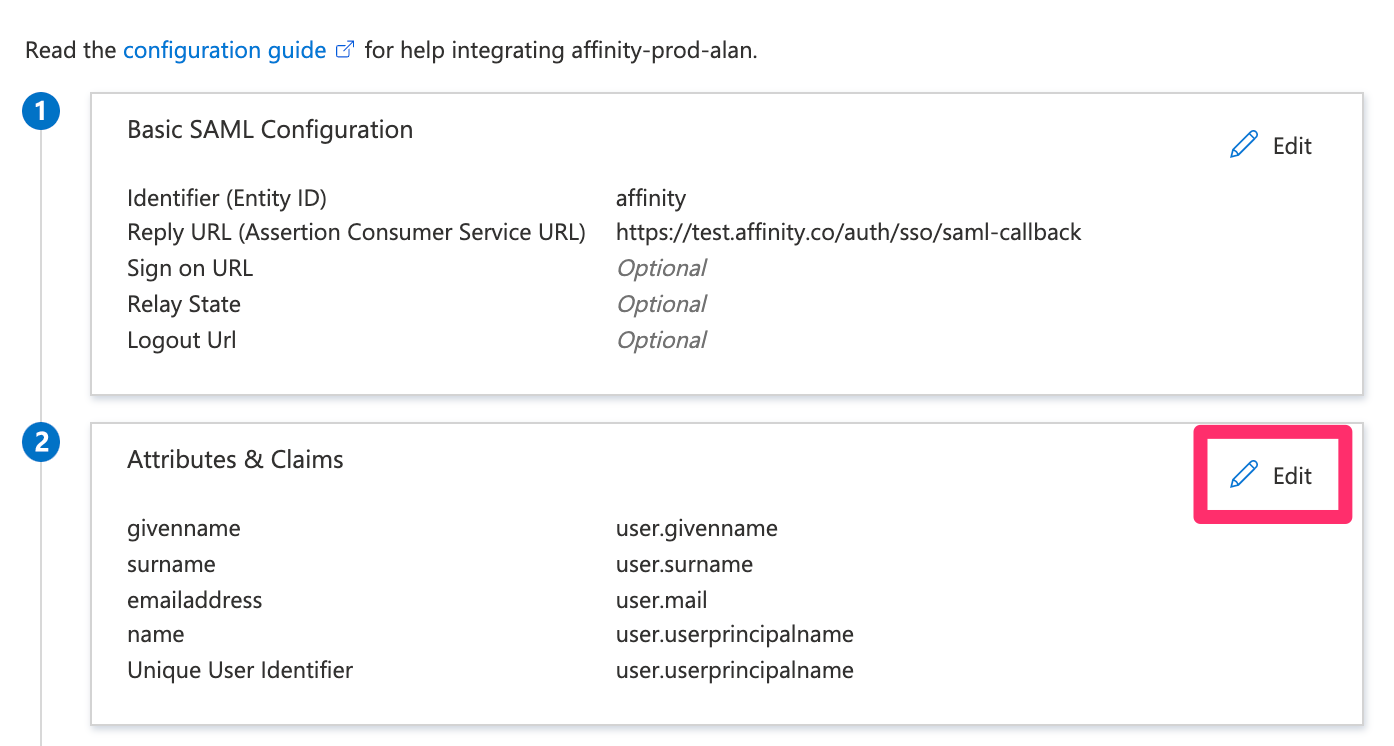Image resolution: width=1394 pixels, height=746 pixels.
Task: Click the numbered badge beside Attributes & Claims
Action: (x=41, y=441)
